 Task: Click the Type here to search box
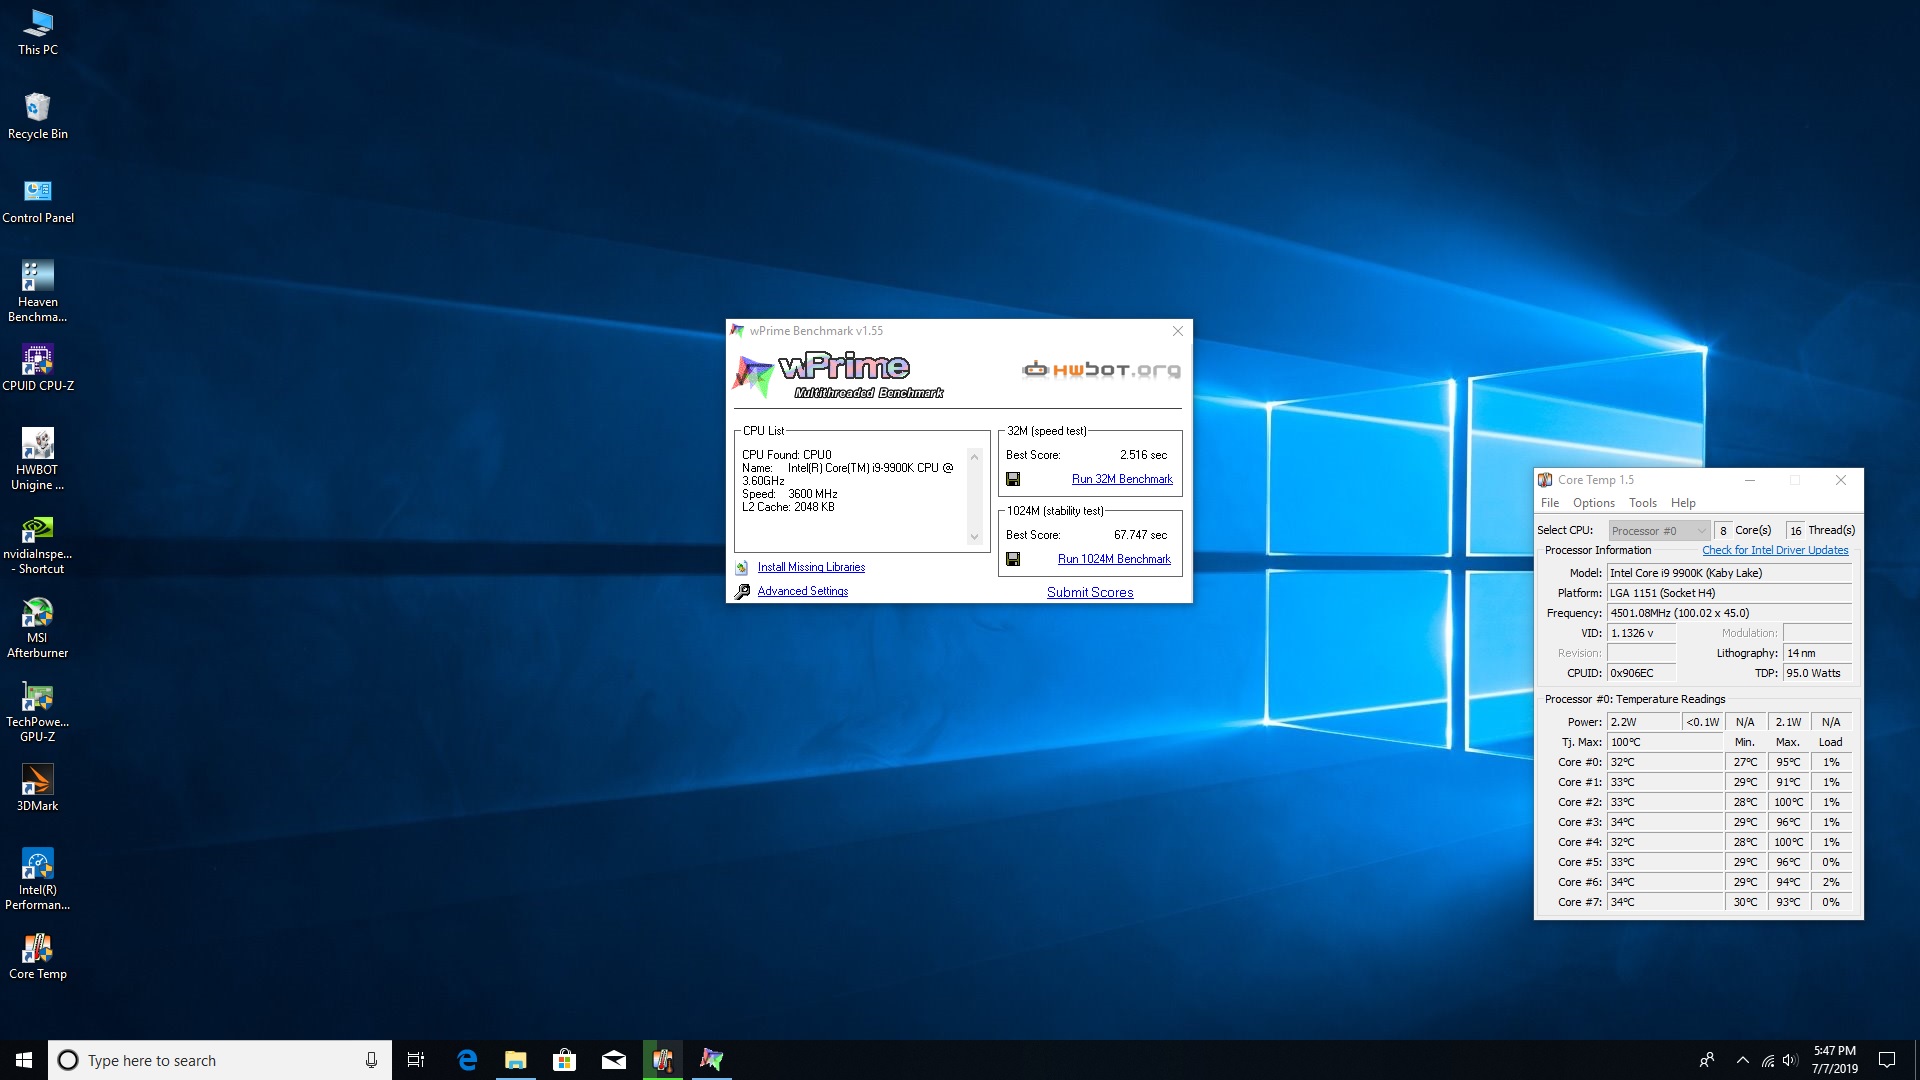220,1060
